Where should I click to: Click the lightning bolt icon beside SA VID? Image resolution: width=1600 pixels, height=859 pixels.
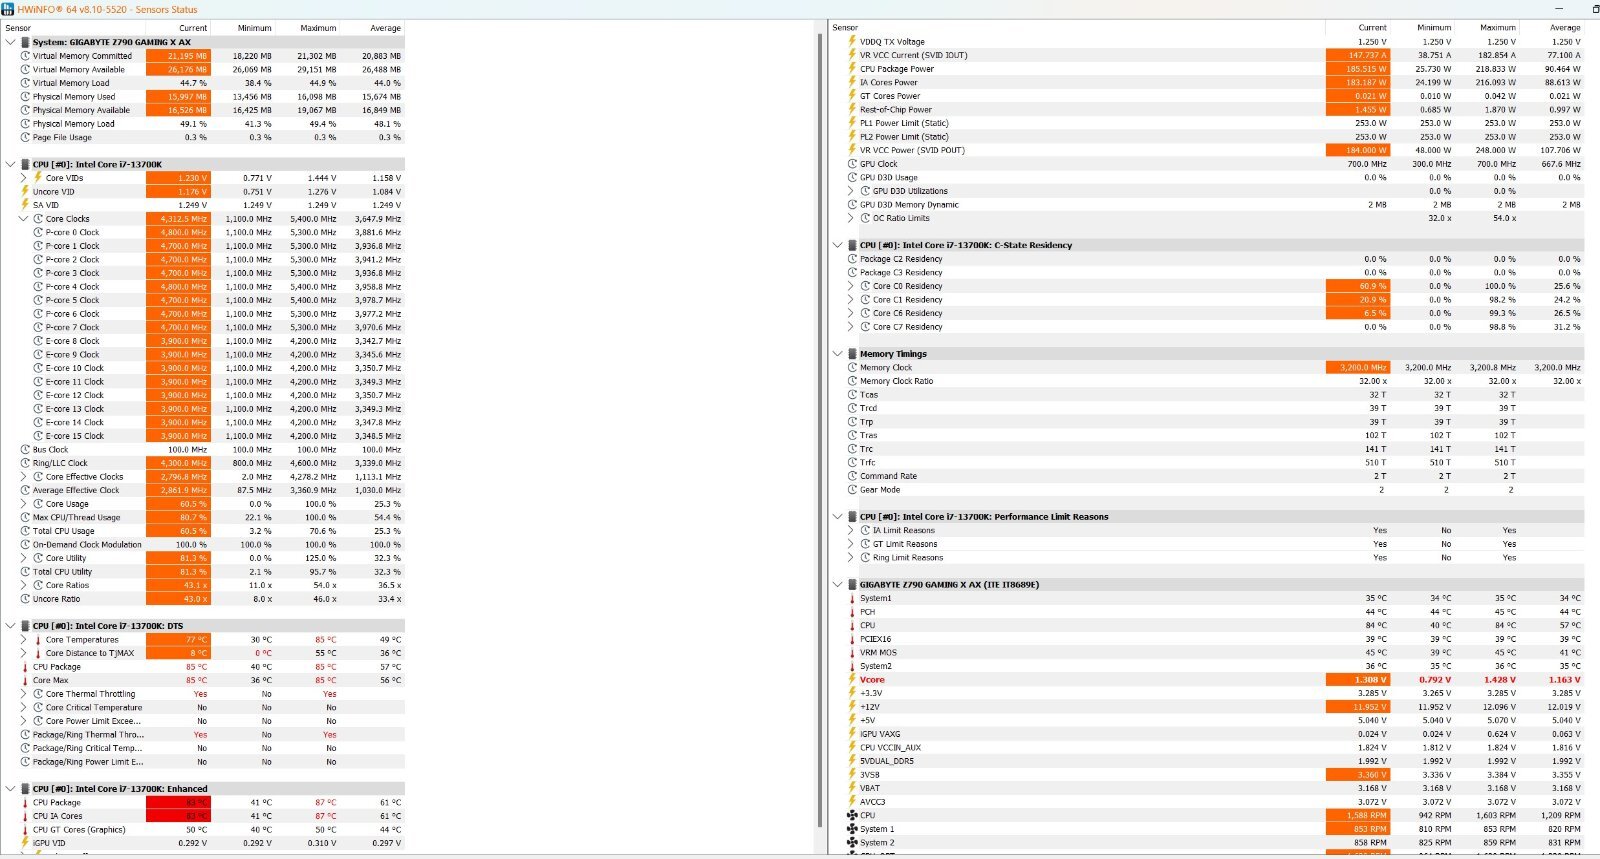pos(25,205)
